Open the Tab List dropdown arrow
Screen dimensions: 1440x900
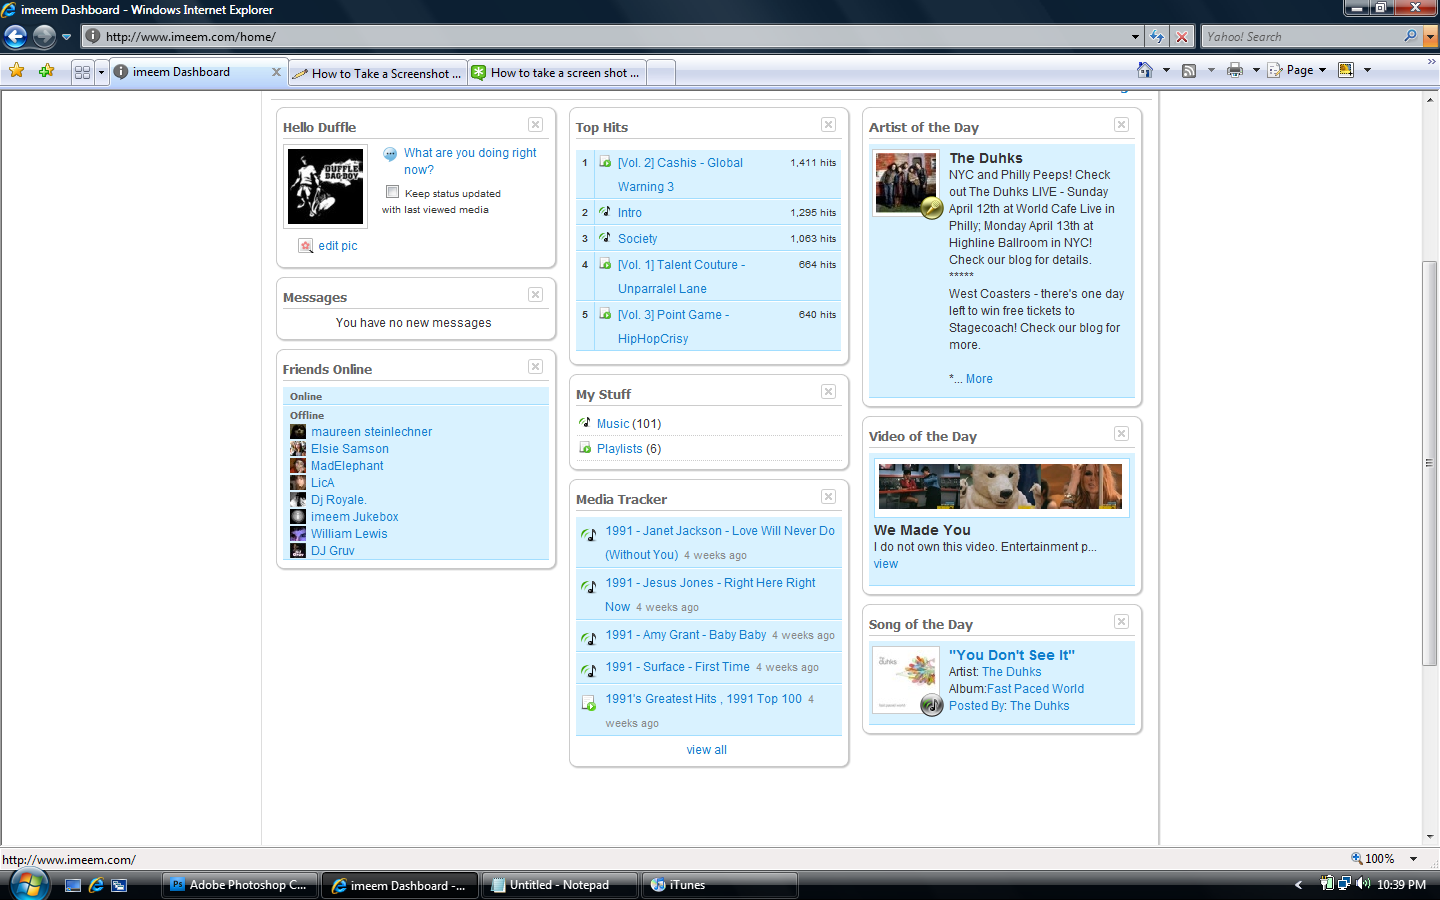click(x=101, y=72)
